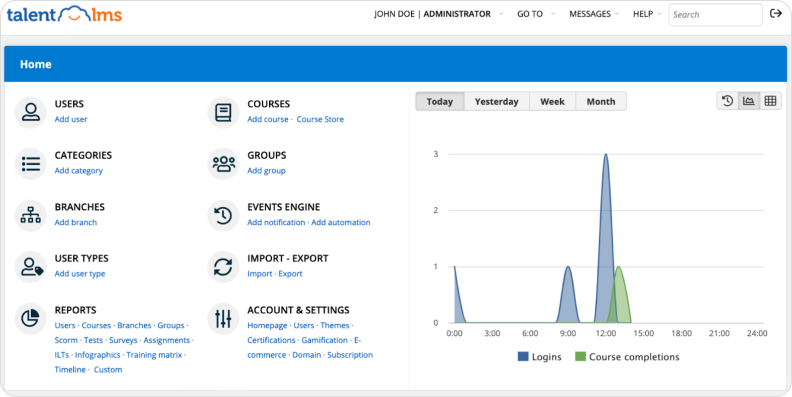This screenshot has height=397, width=792.
Task: Click the Add user type link
Action: [80, 274]
